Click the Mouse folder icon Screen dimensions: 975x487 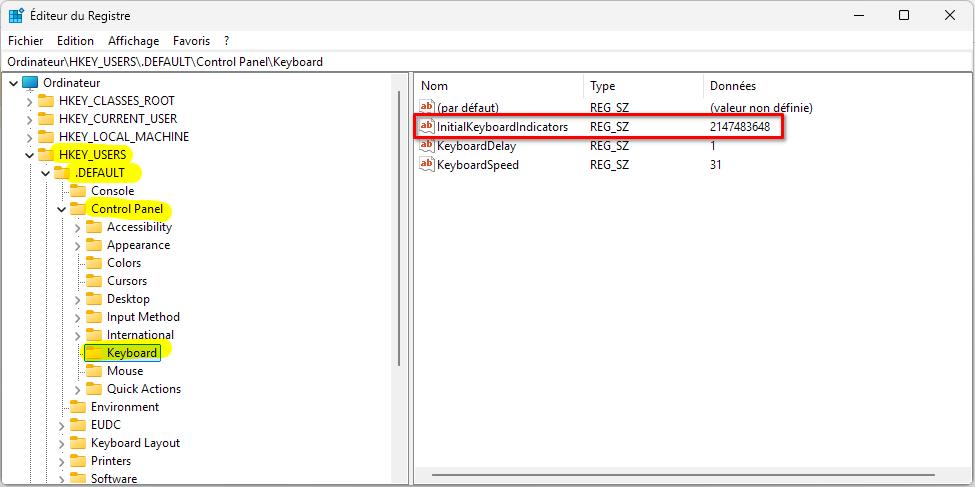point(94,371)
